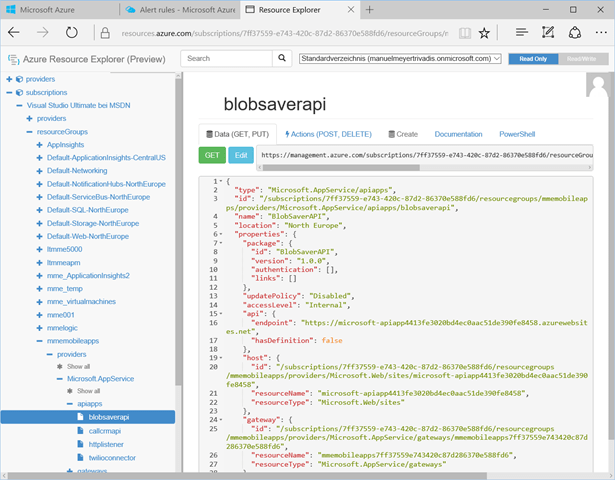Collapse the subscriptions node
The image size is (615, 480).
point(9,93)
